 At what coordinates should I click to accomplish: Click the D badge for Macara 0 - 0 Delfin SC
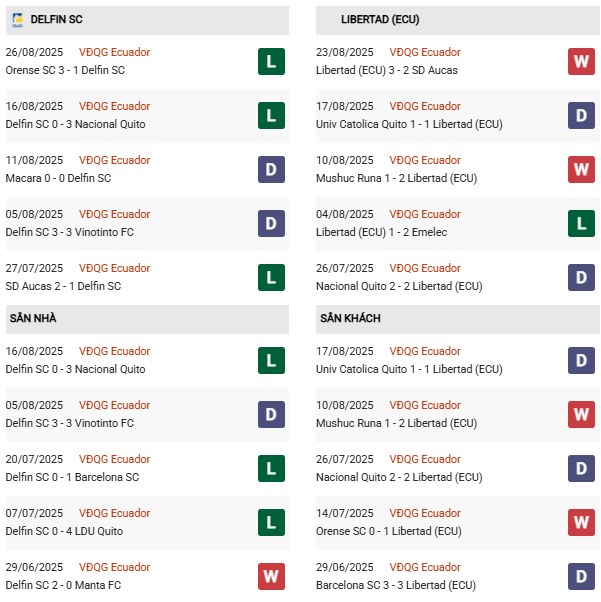(270, 170)
